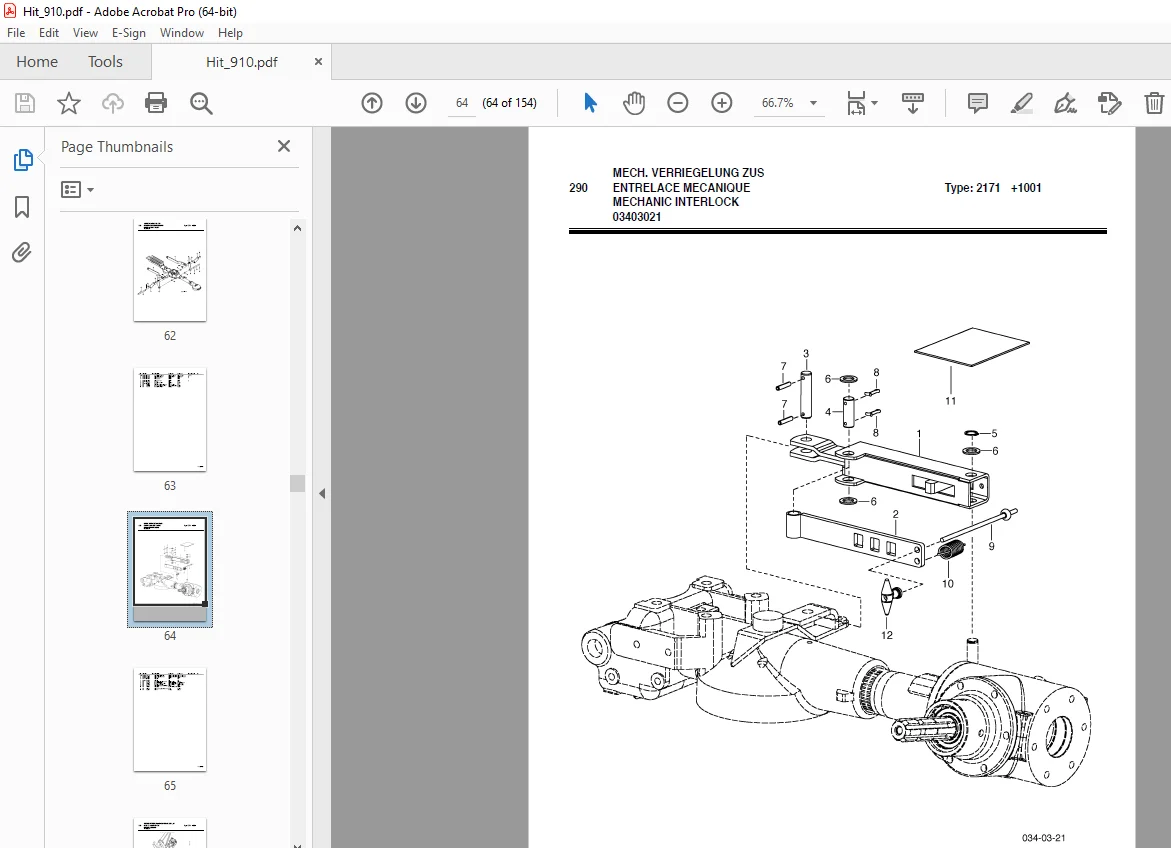Select page 64 thumbnail
1171x848 pixels.
tap(170, 569)
